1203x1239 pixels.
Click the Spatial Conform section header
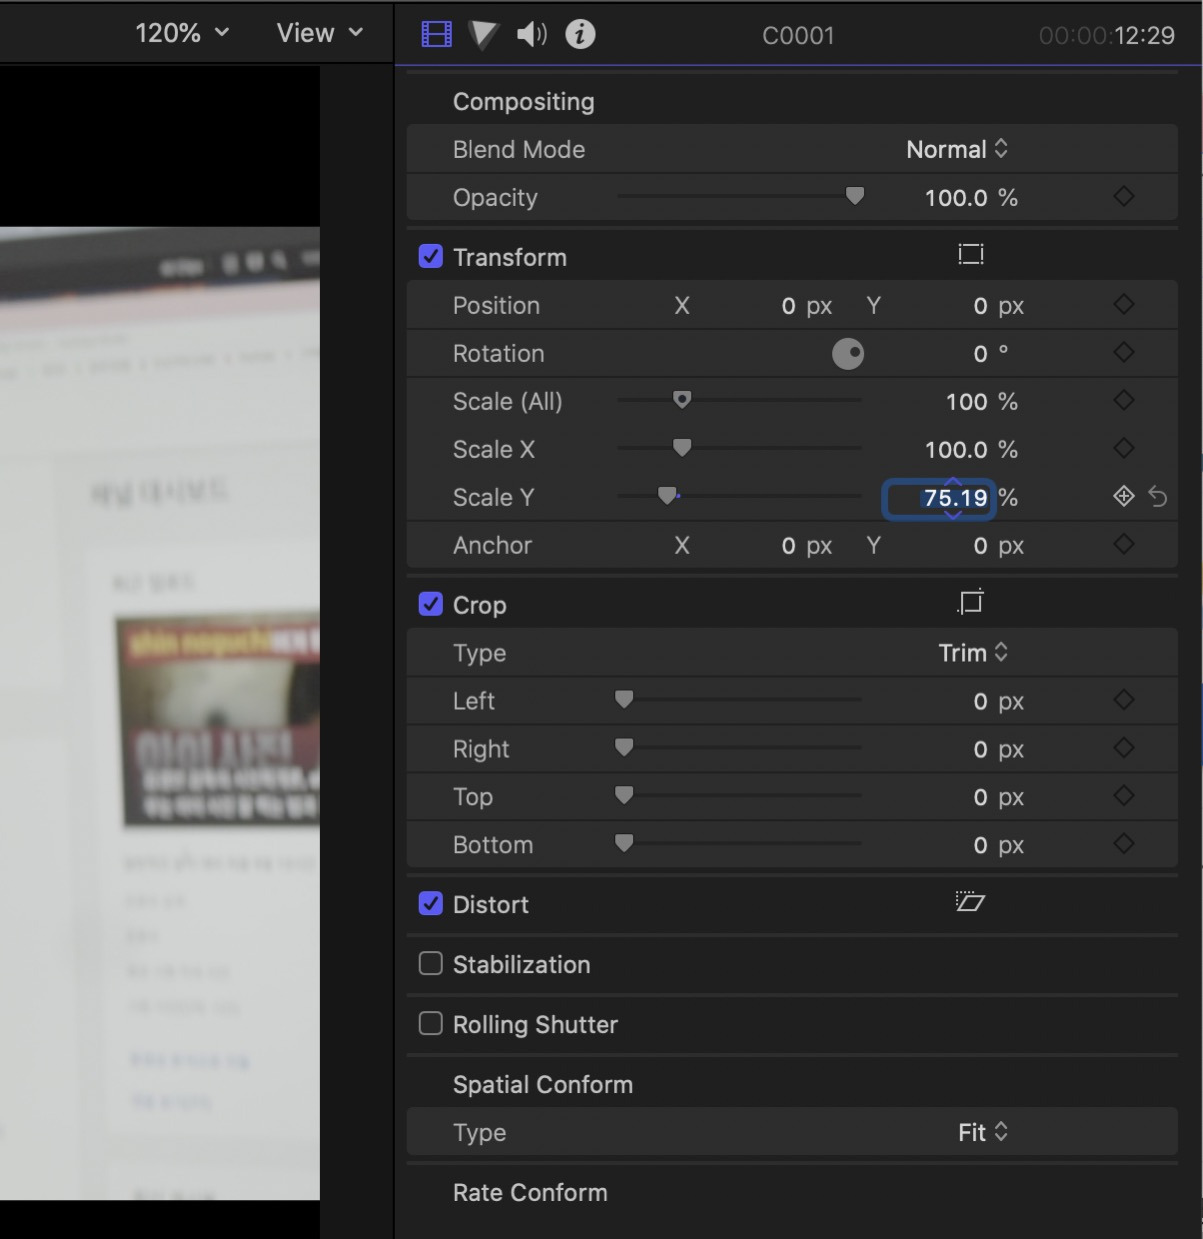click(542, 1085)
